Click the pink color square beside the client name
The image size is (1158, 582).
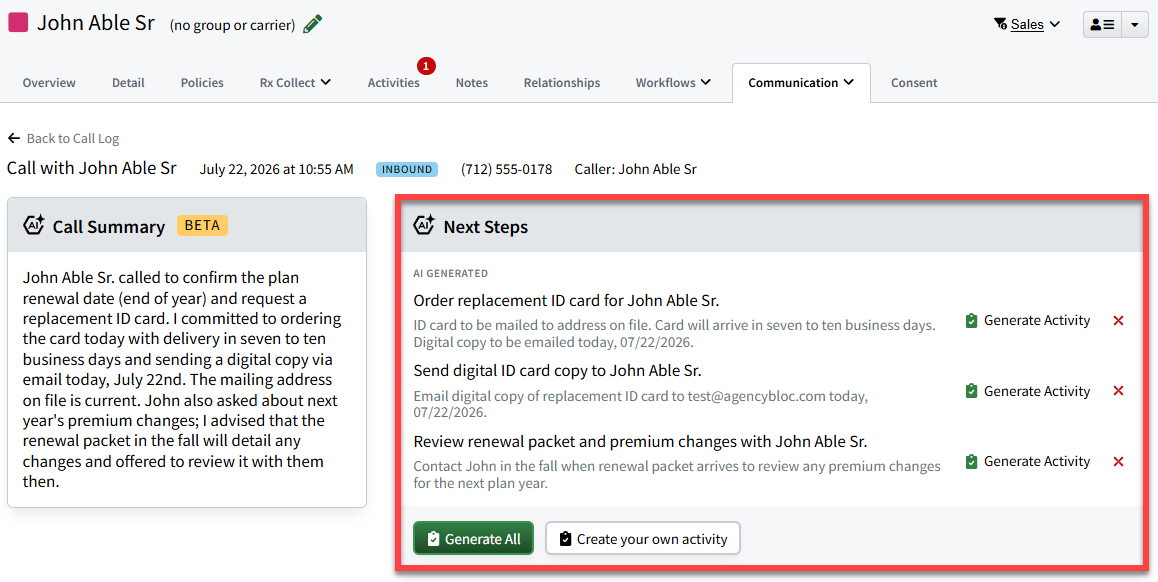[18, 22]
